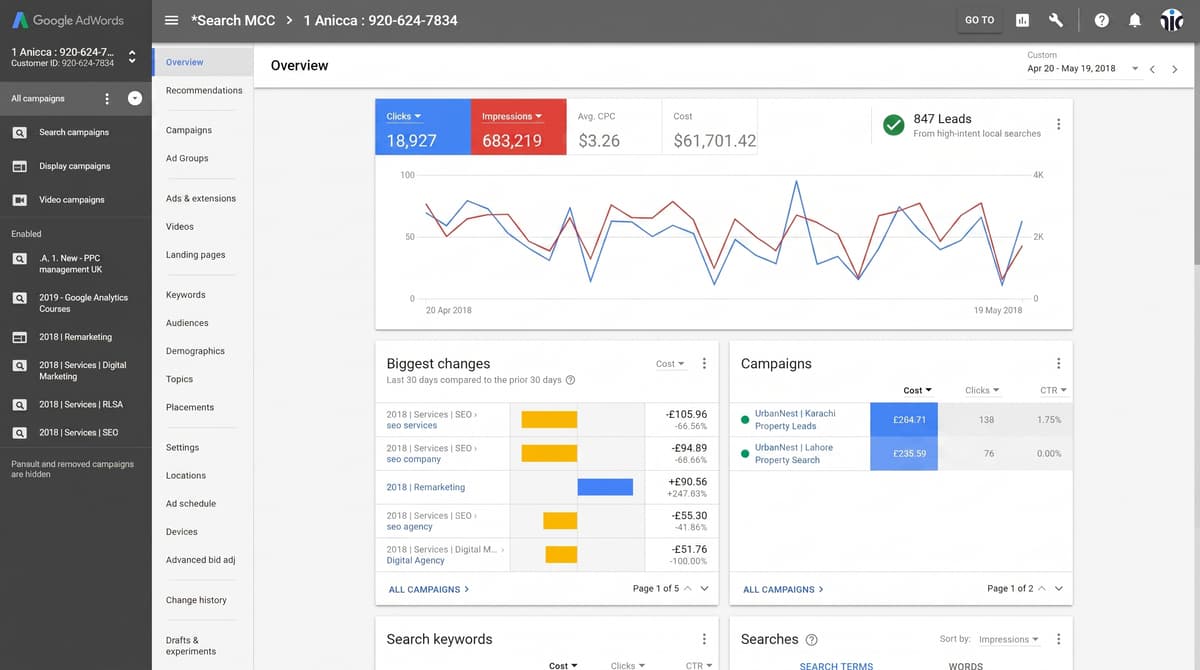1200x670 pixels.
Task: Open the leads card three-dot menu
Action: [x=1058, y=125]
